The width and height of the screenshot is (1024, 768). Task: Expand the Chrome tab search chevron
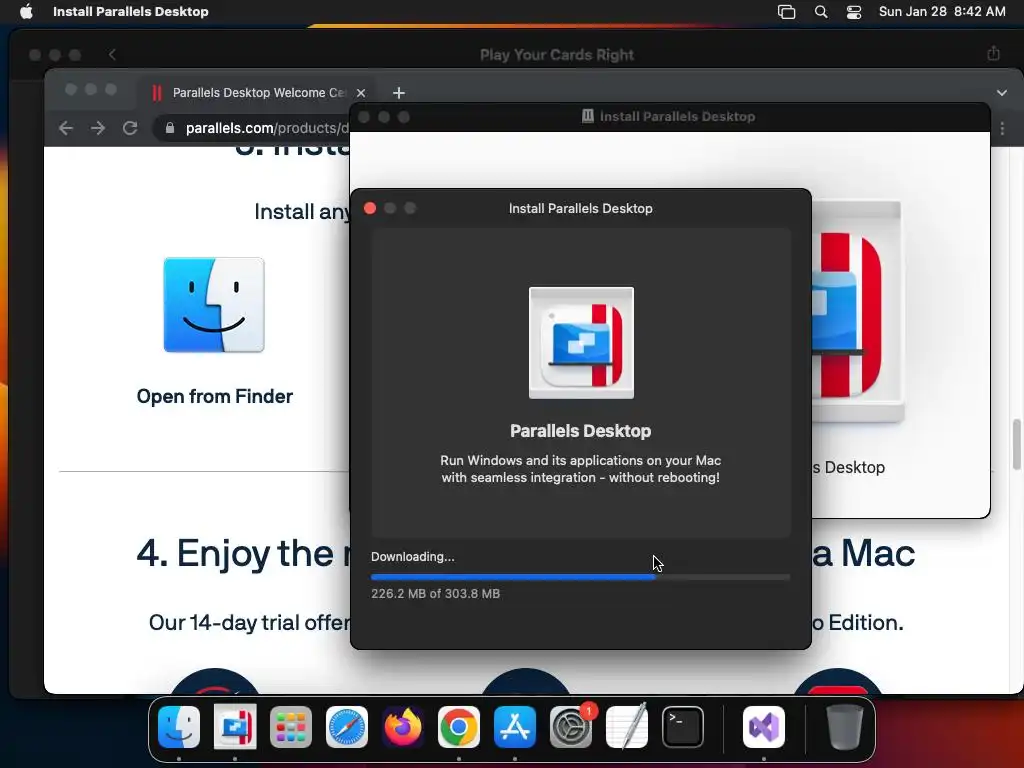coord(1001,93)
